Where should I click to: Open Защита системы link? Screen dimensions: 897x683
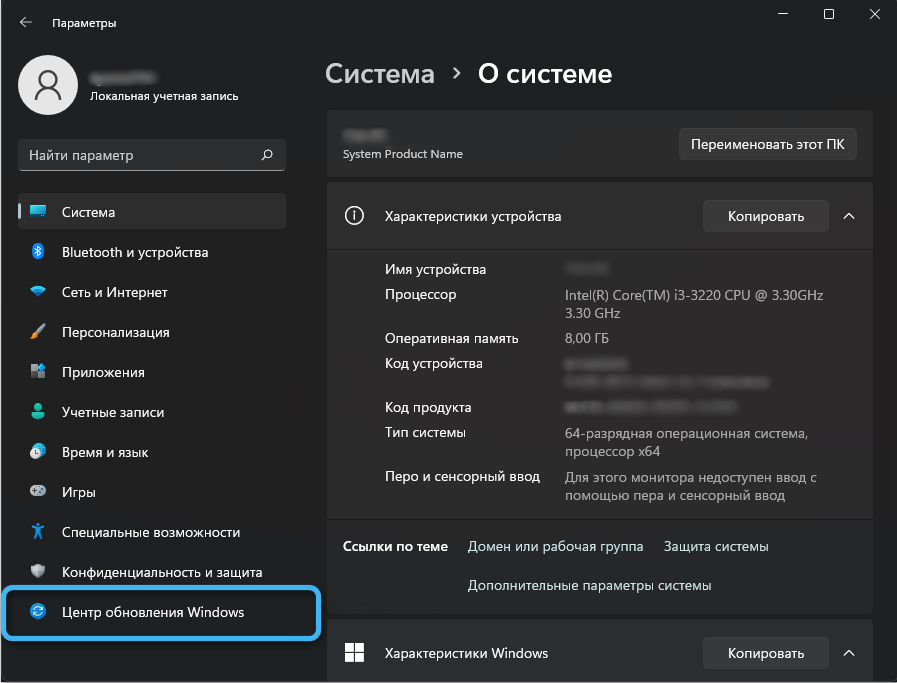[716, 546]
